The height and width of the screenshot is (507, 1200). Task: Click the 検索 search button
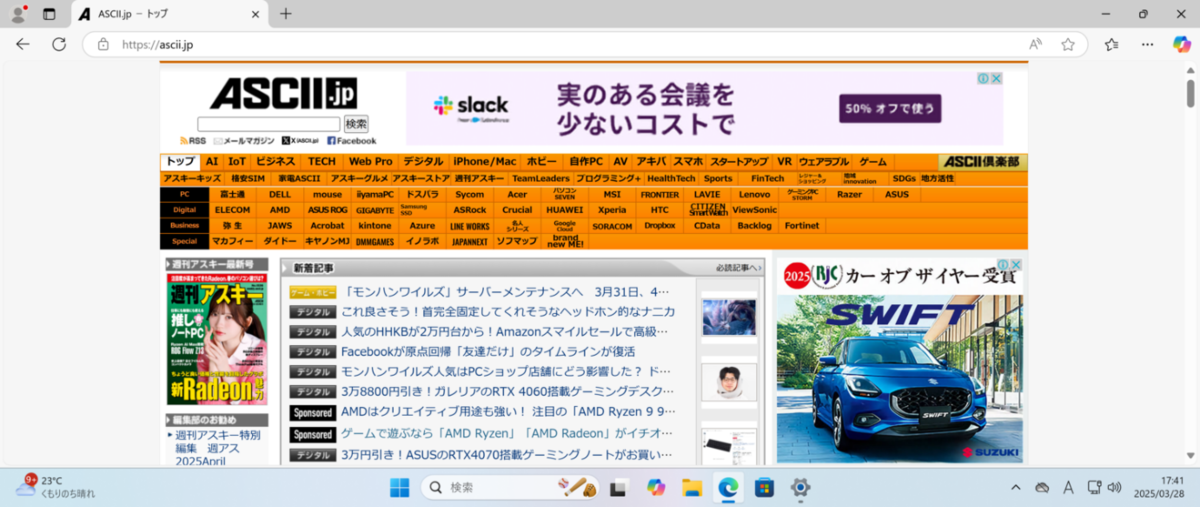(x=356, y=124)
